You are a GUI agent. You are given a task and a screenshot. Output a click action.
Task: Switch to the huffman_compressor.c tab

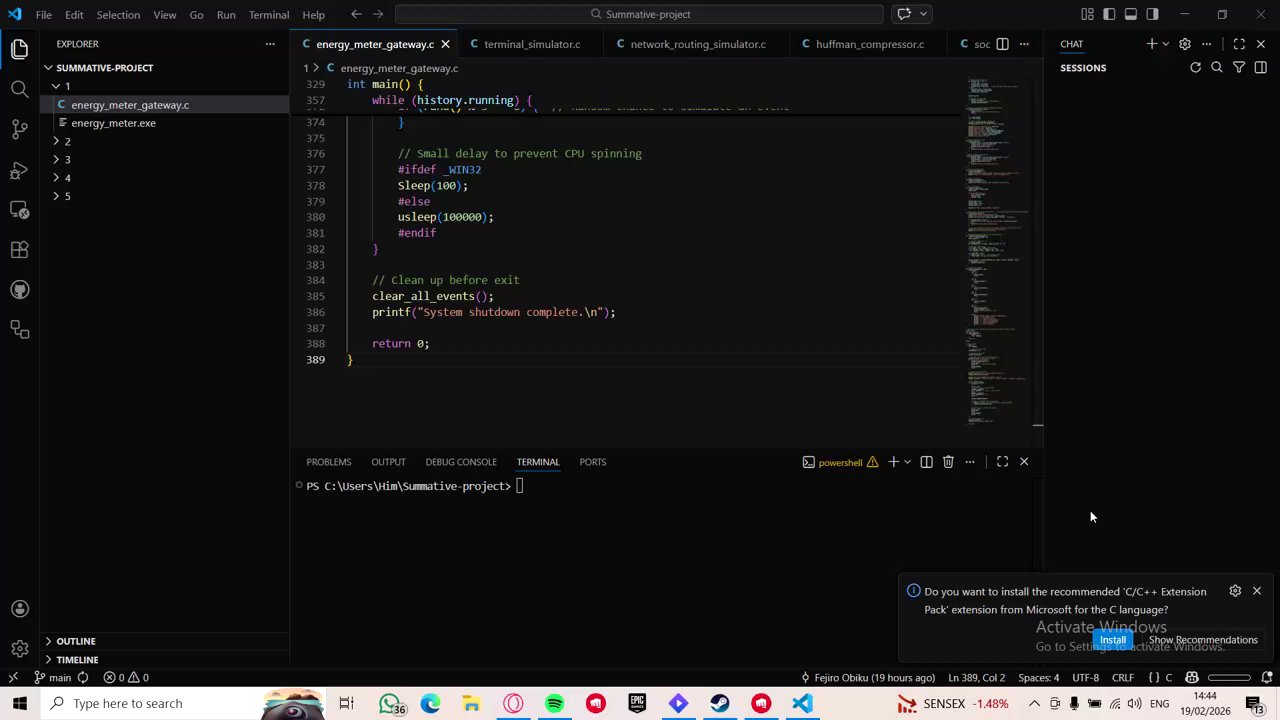click(x=870, y=44)
